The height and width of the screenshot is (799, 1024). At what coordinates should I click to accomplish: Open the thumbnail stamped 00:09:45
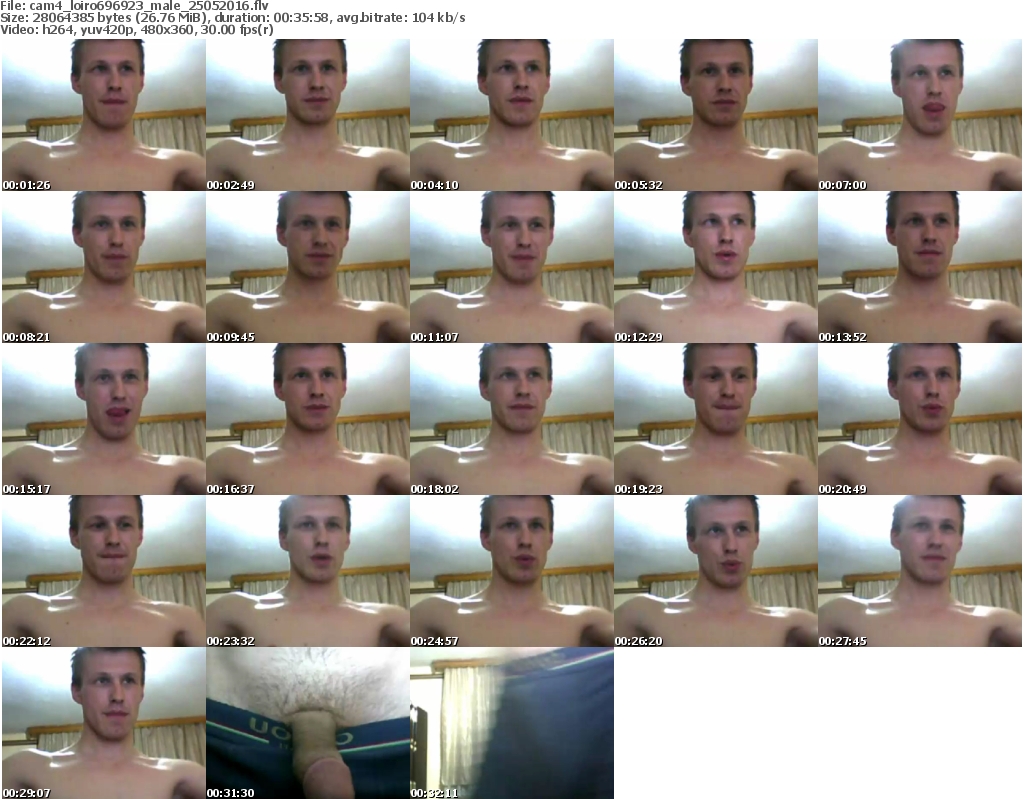308,267
